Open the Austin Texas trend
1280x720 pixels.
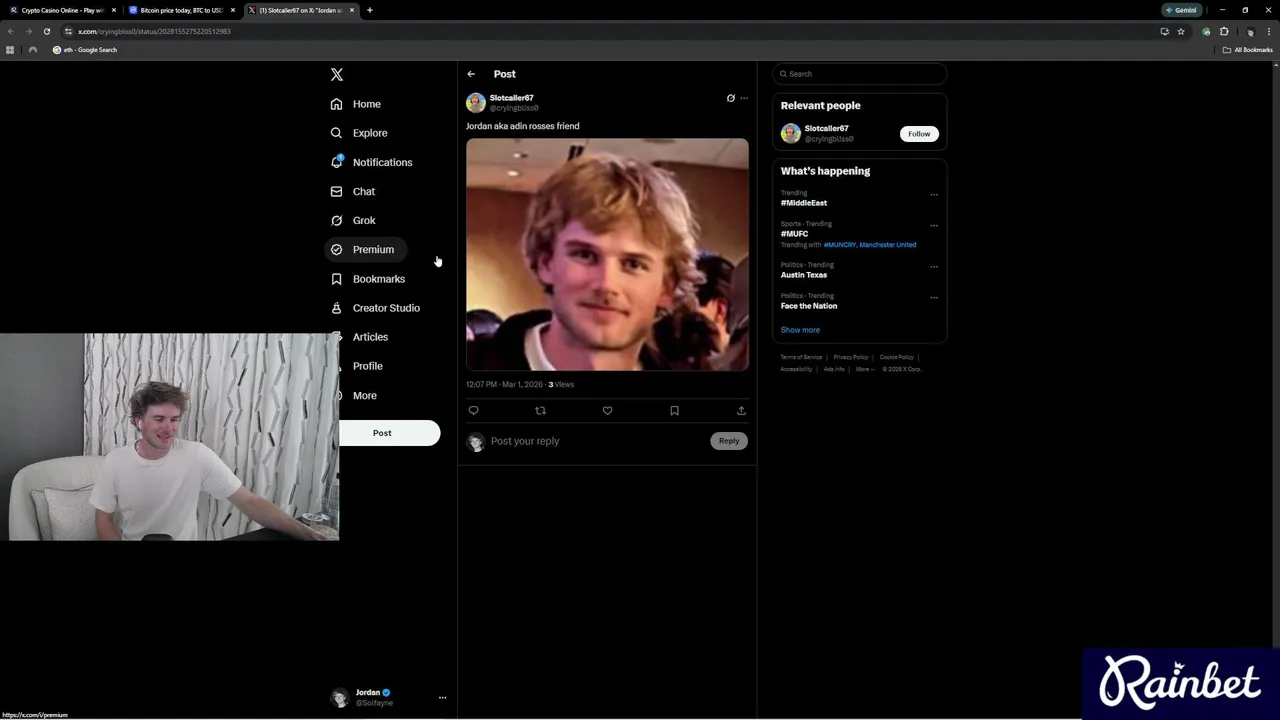804,275
